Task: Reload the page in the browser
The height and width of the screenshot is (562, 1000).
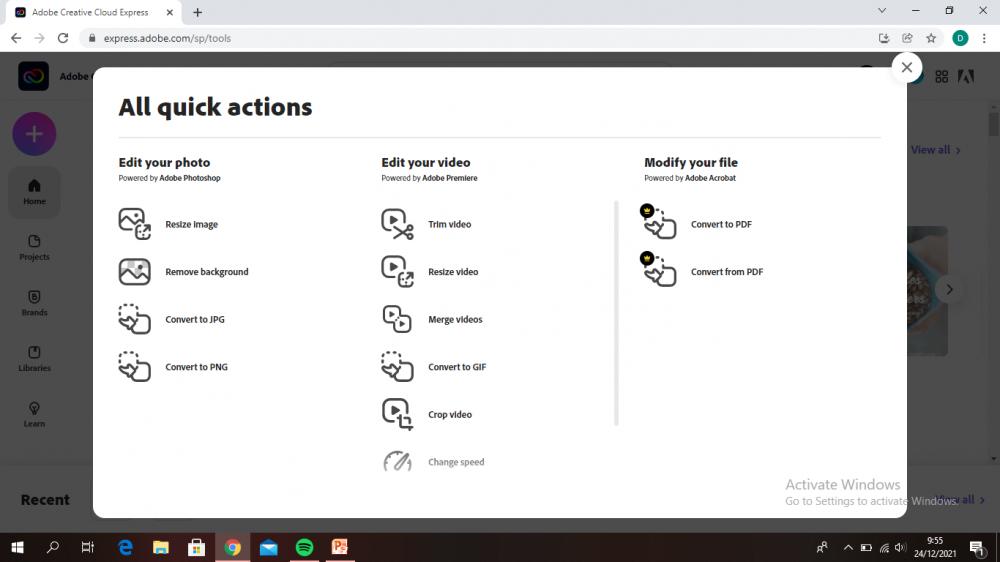Action: tap(62, 38)
